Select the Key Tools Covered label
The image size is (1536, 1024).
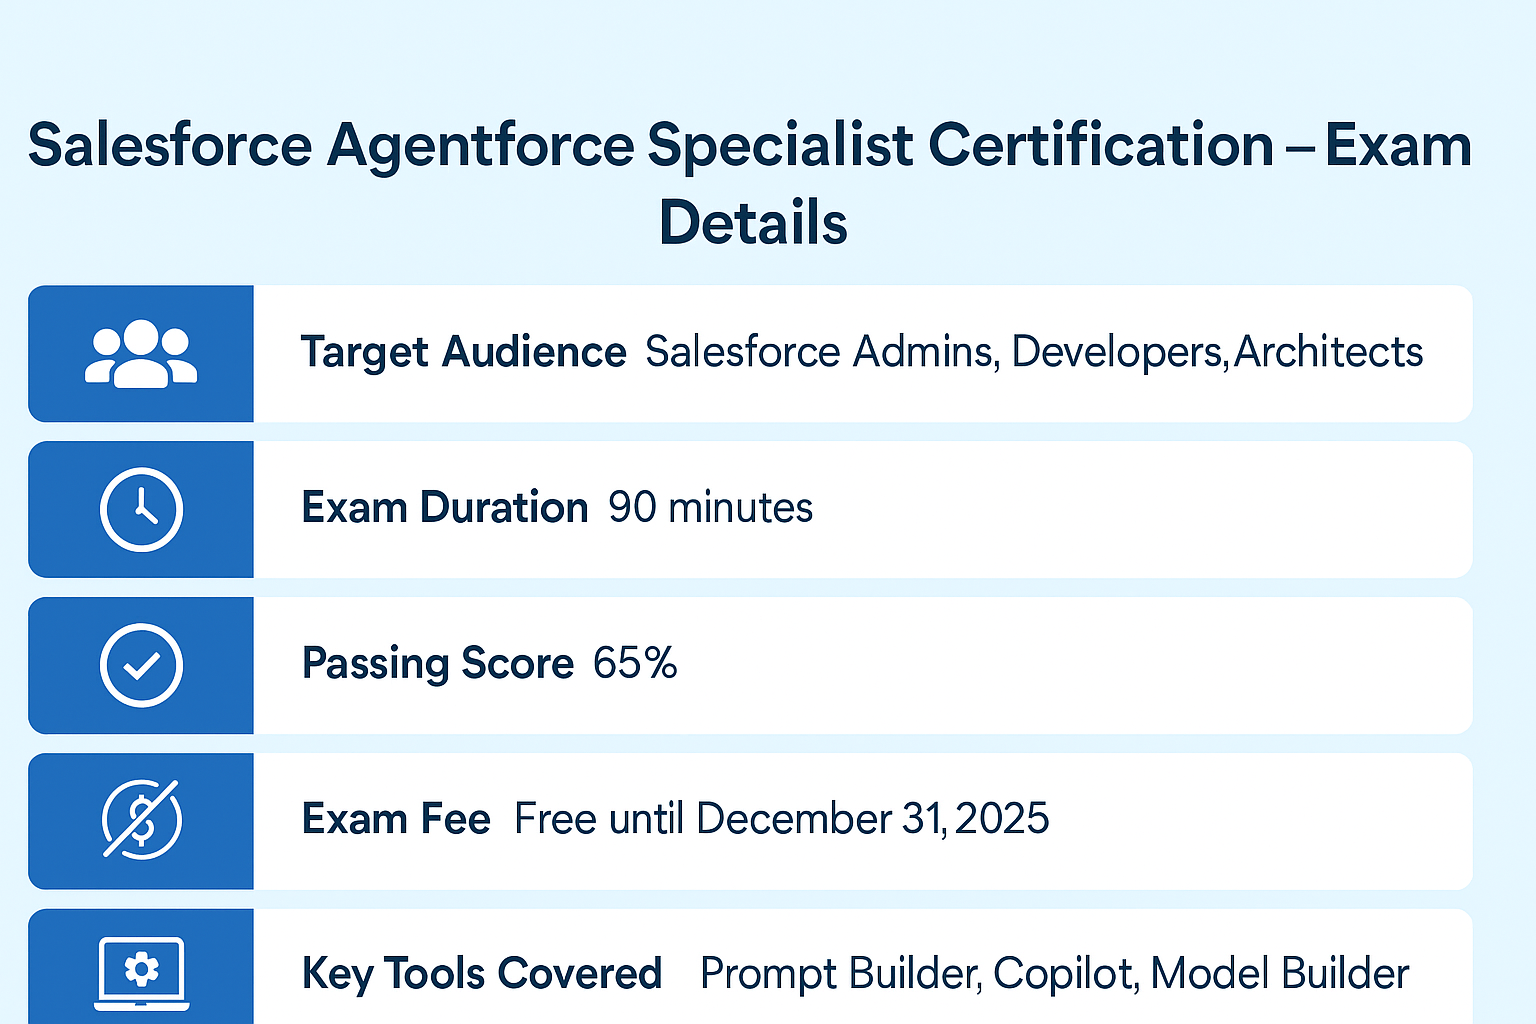click(482, 974)
